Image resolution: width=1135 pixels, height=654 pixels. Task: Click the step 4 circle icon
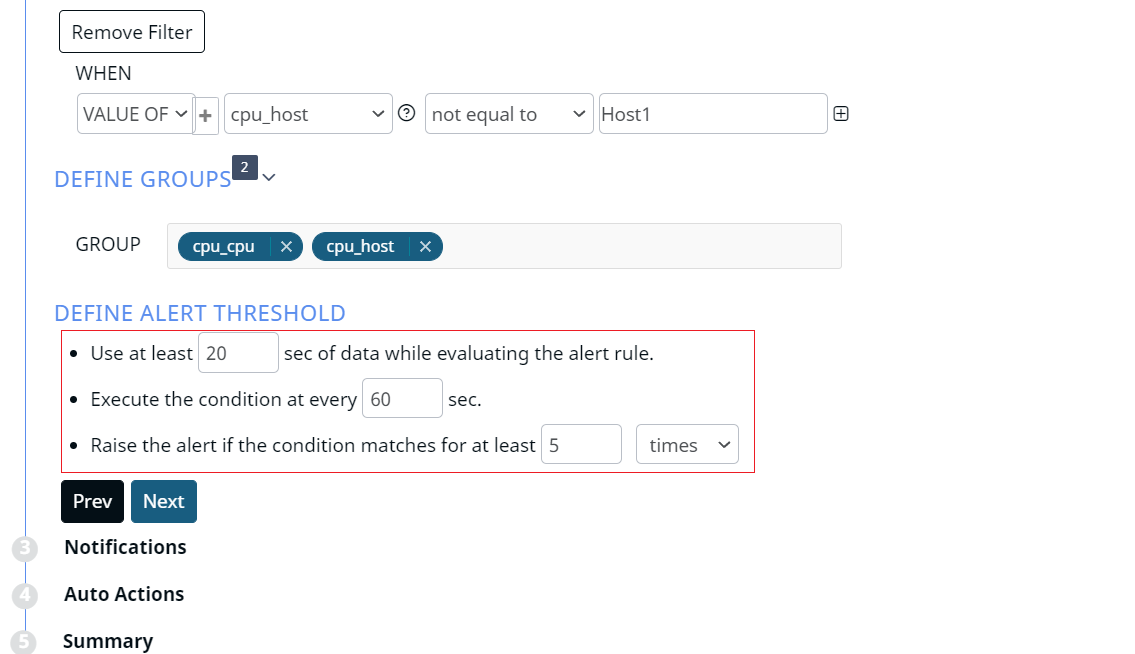point(25,595)
